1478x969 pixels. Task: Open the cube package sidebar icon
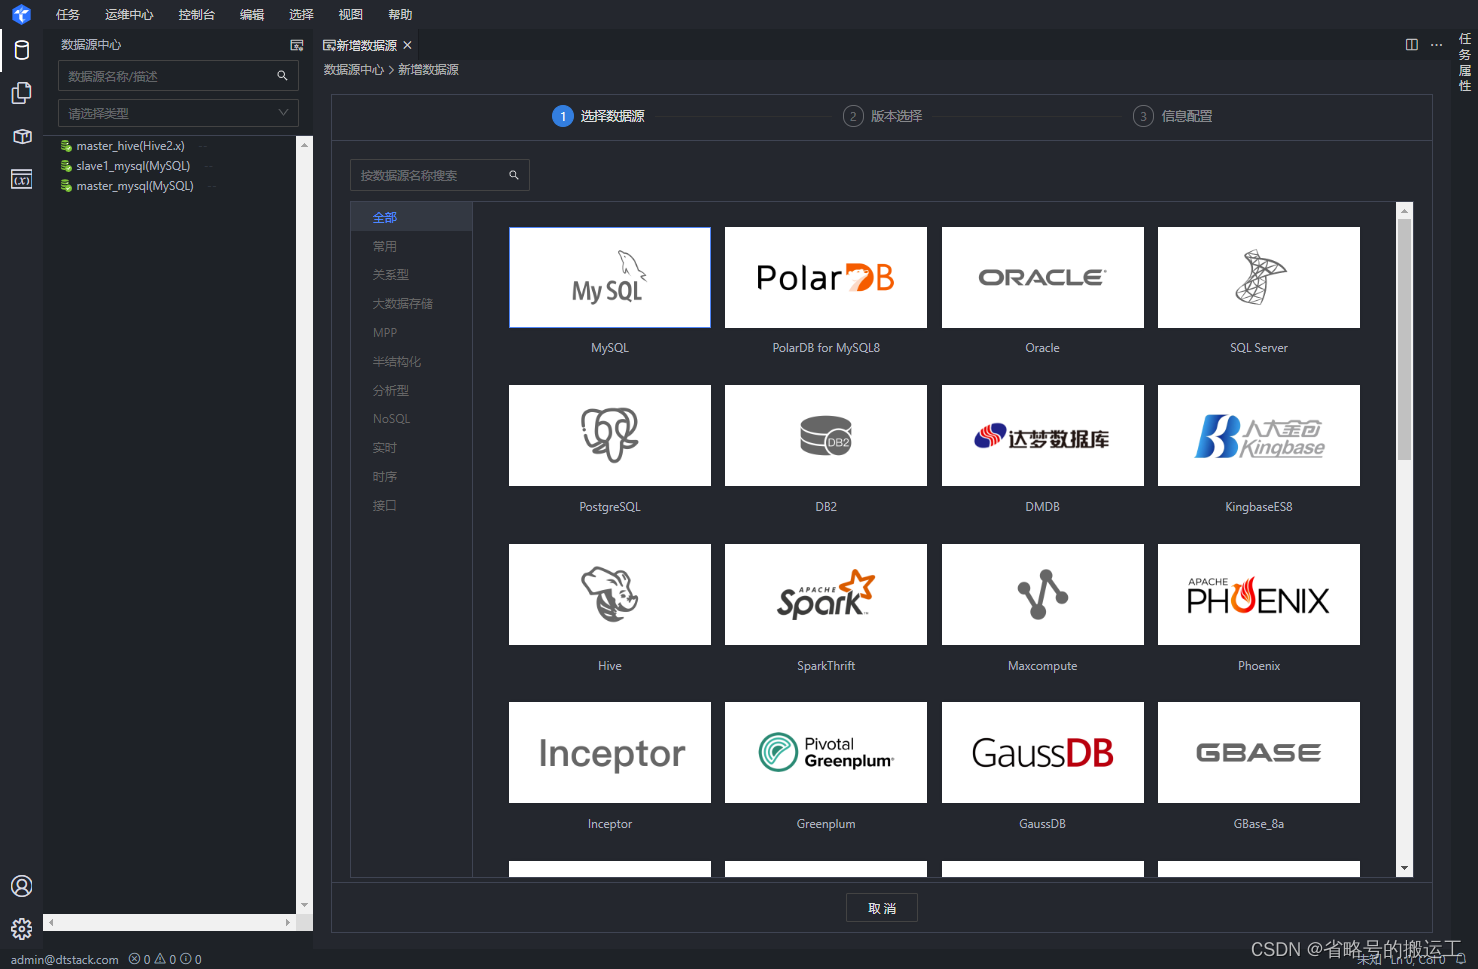[21, 136]
